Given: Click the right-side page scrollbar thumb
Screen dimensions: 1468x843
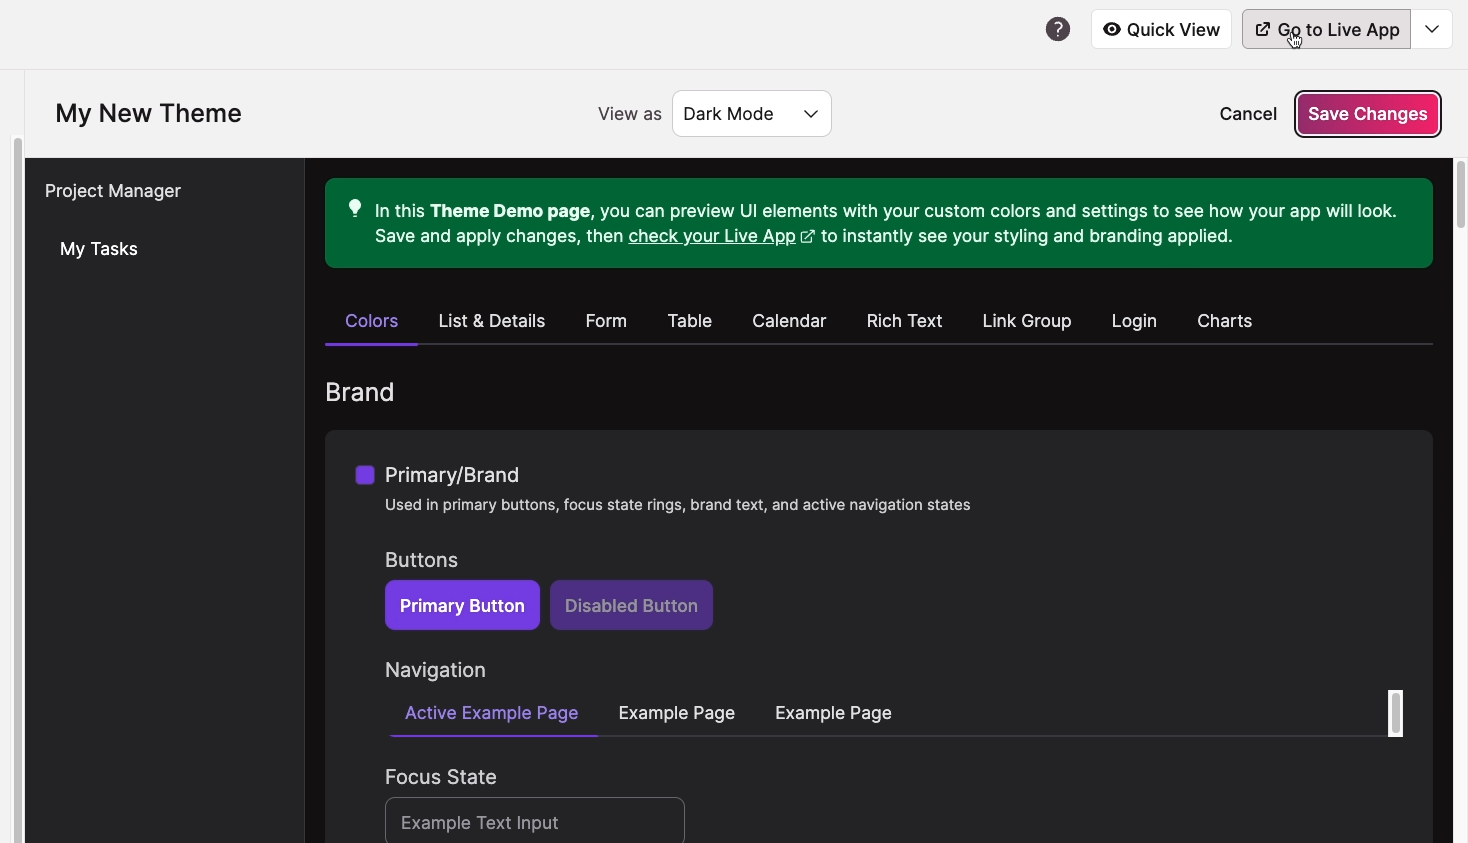Looking at the screenshot, I should [x=1460, y=193].
